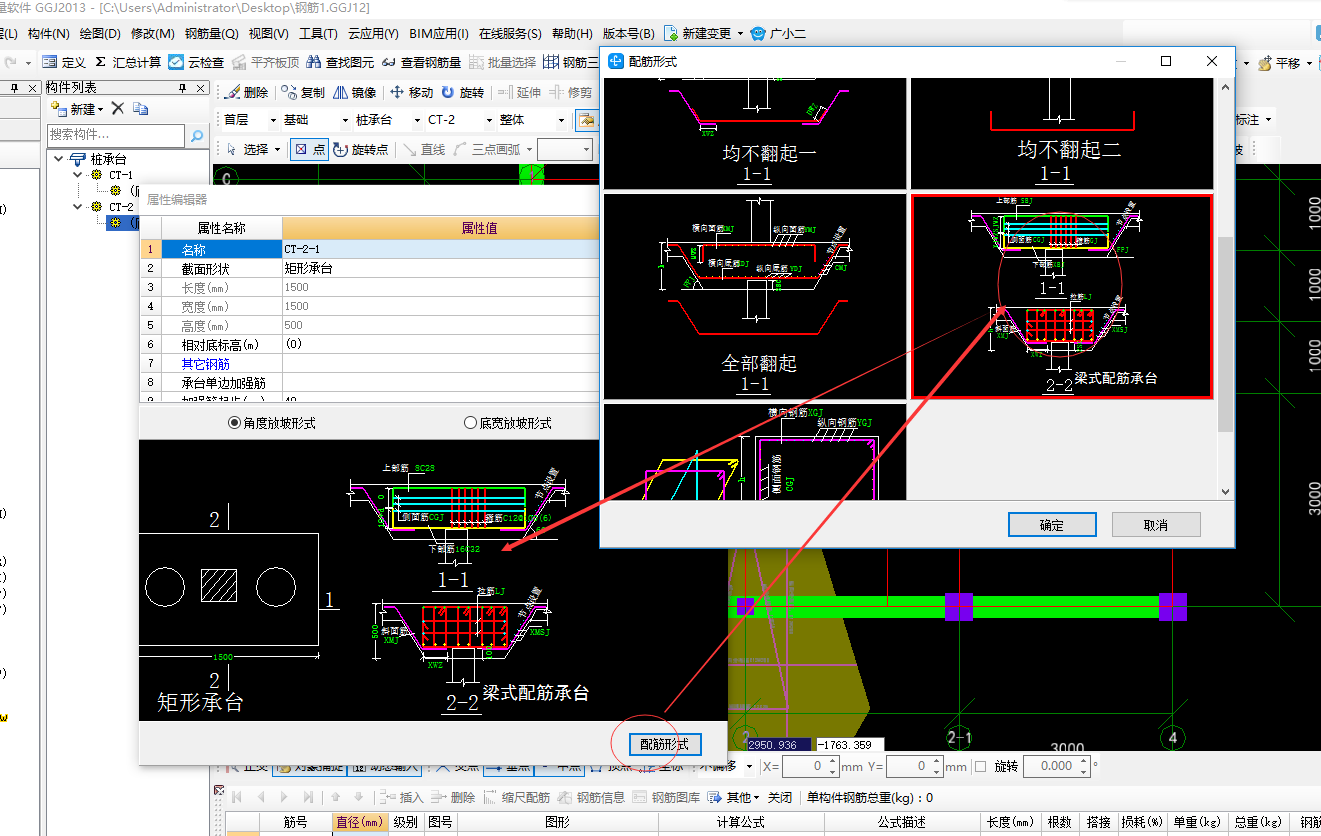Viewport: 1321px width, 836px height.
Task: Click 查找图元 find element tool
Action: [x=340, y=62]
